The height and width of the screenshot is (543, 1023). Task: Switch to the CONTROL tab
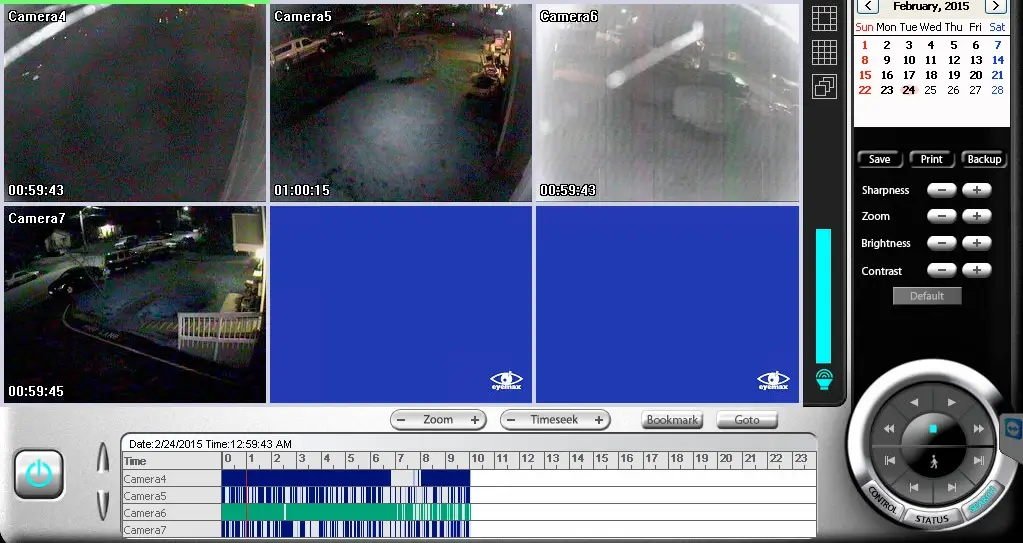click(x=883, y=499)
